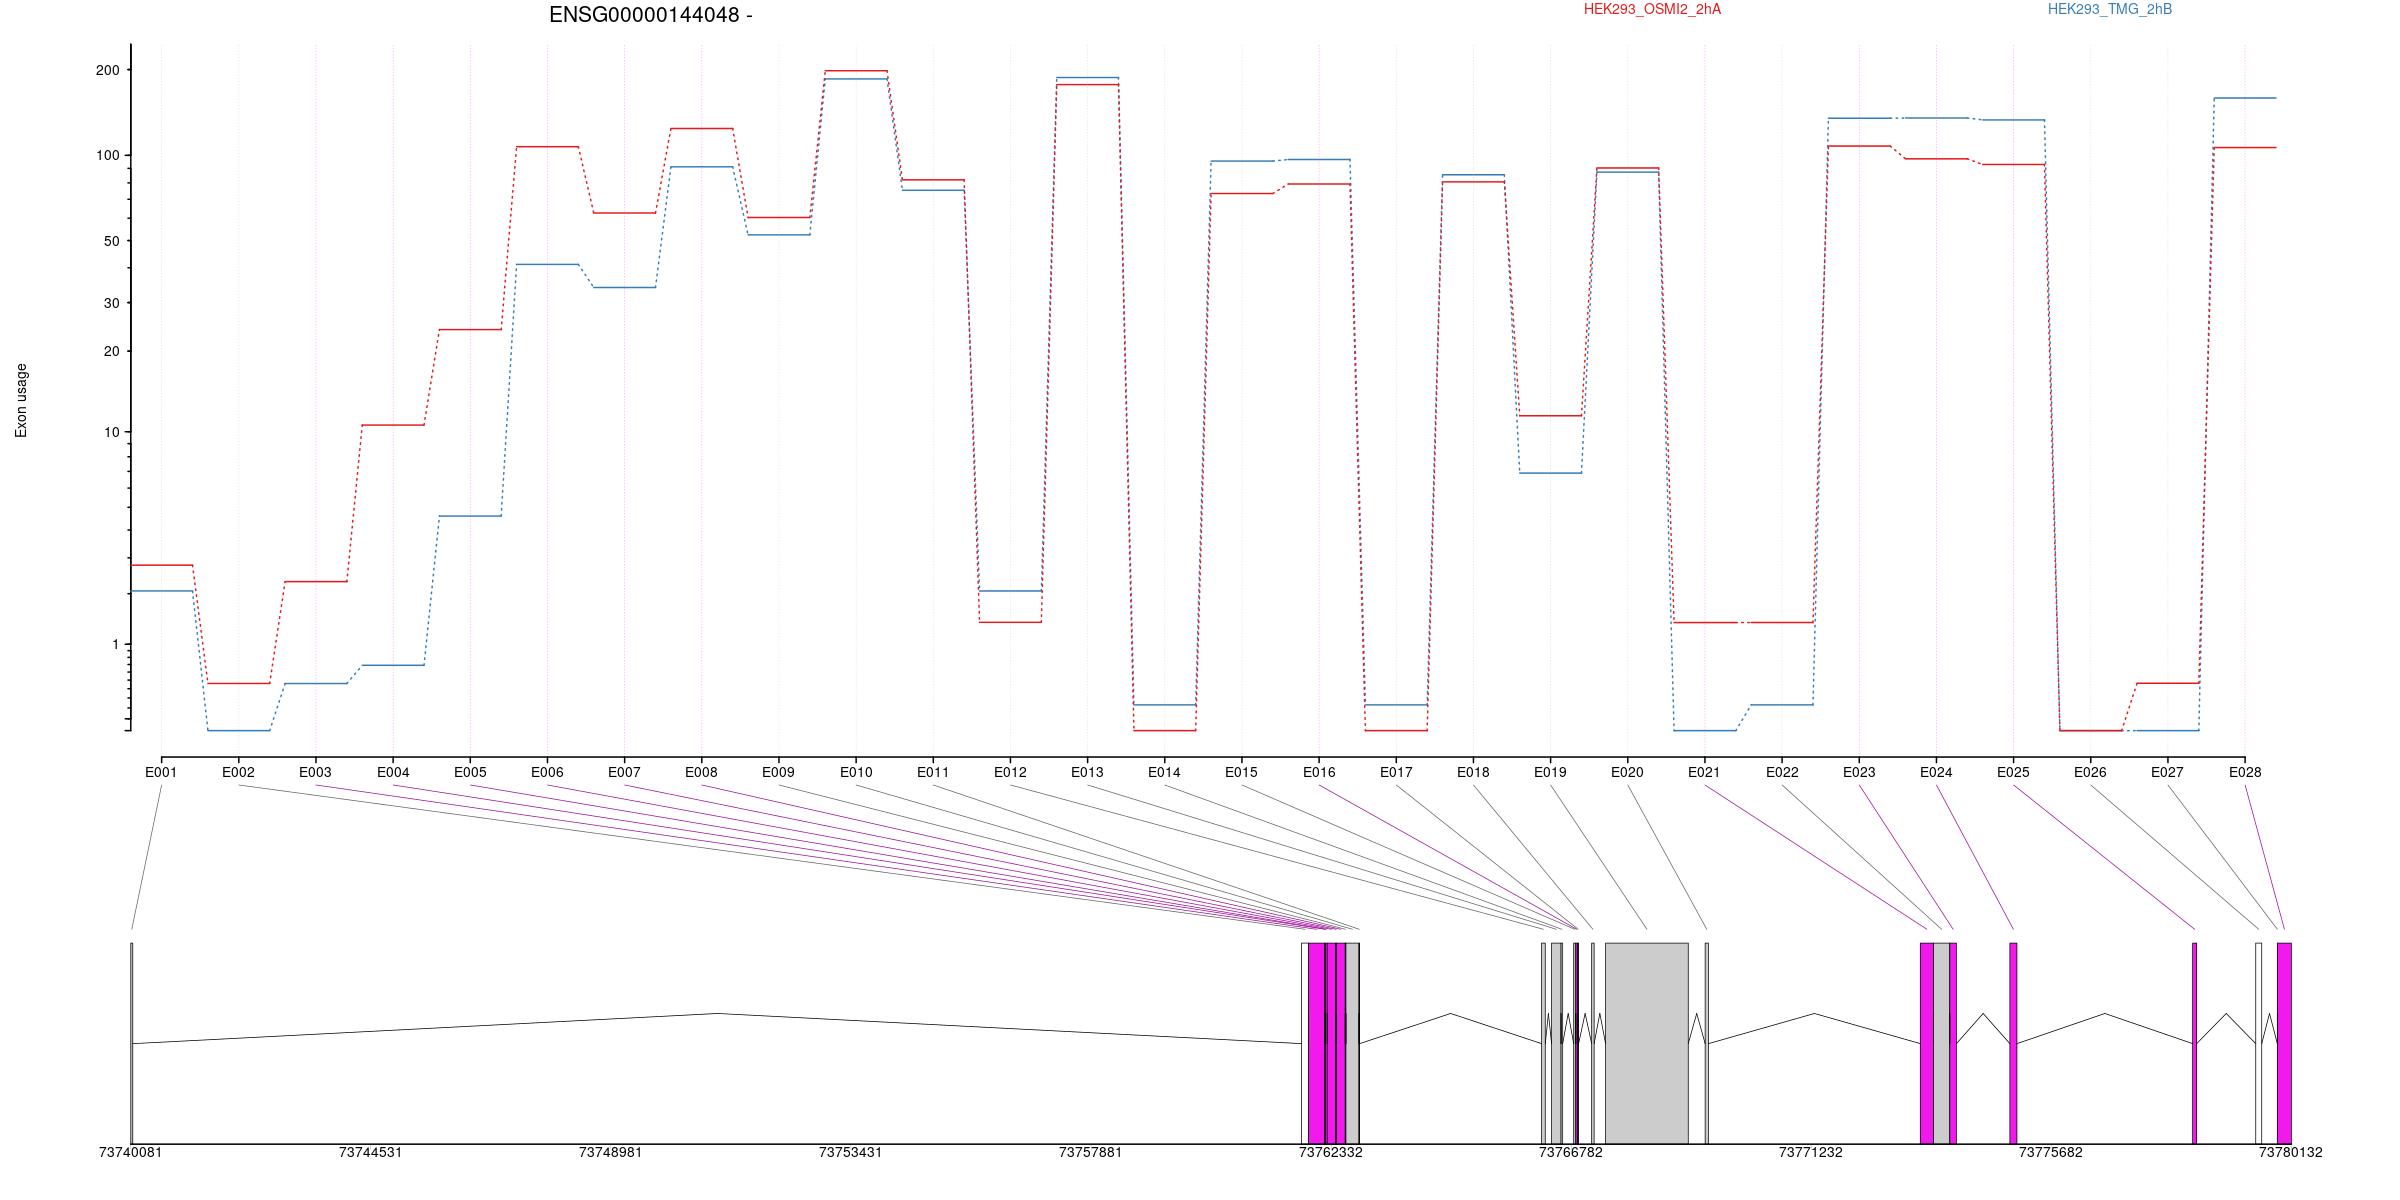The width and height of the screenshot is (2400, 1200).
Task: Click the exon label E009
Action: 778,772
